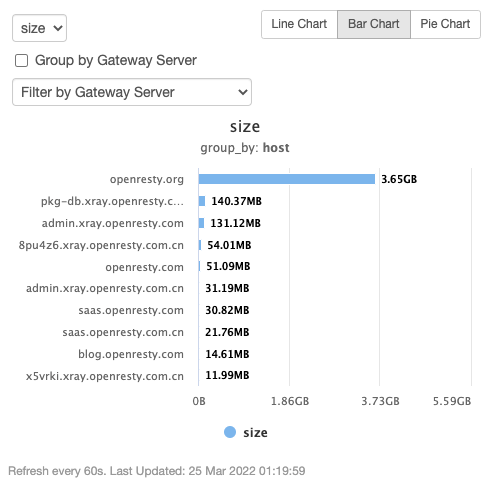
Task: Click the 8pu4z6.xray.openresty.com.cn label
Action: (101, 245)
